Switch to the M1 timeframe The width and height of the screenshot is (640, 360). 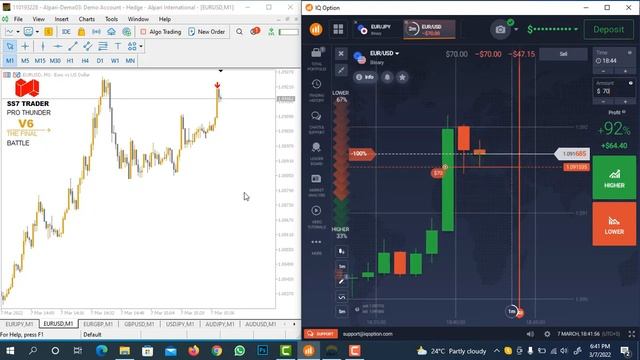pos(10,60)
